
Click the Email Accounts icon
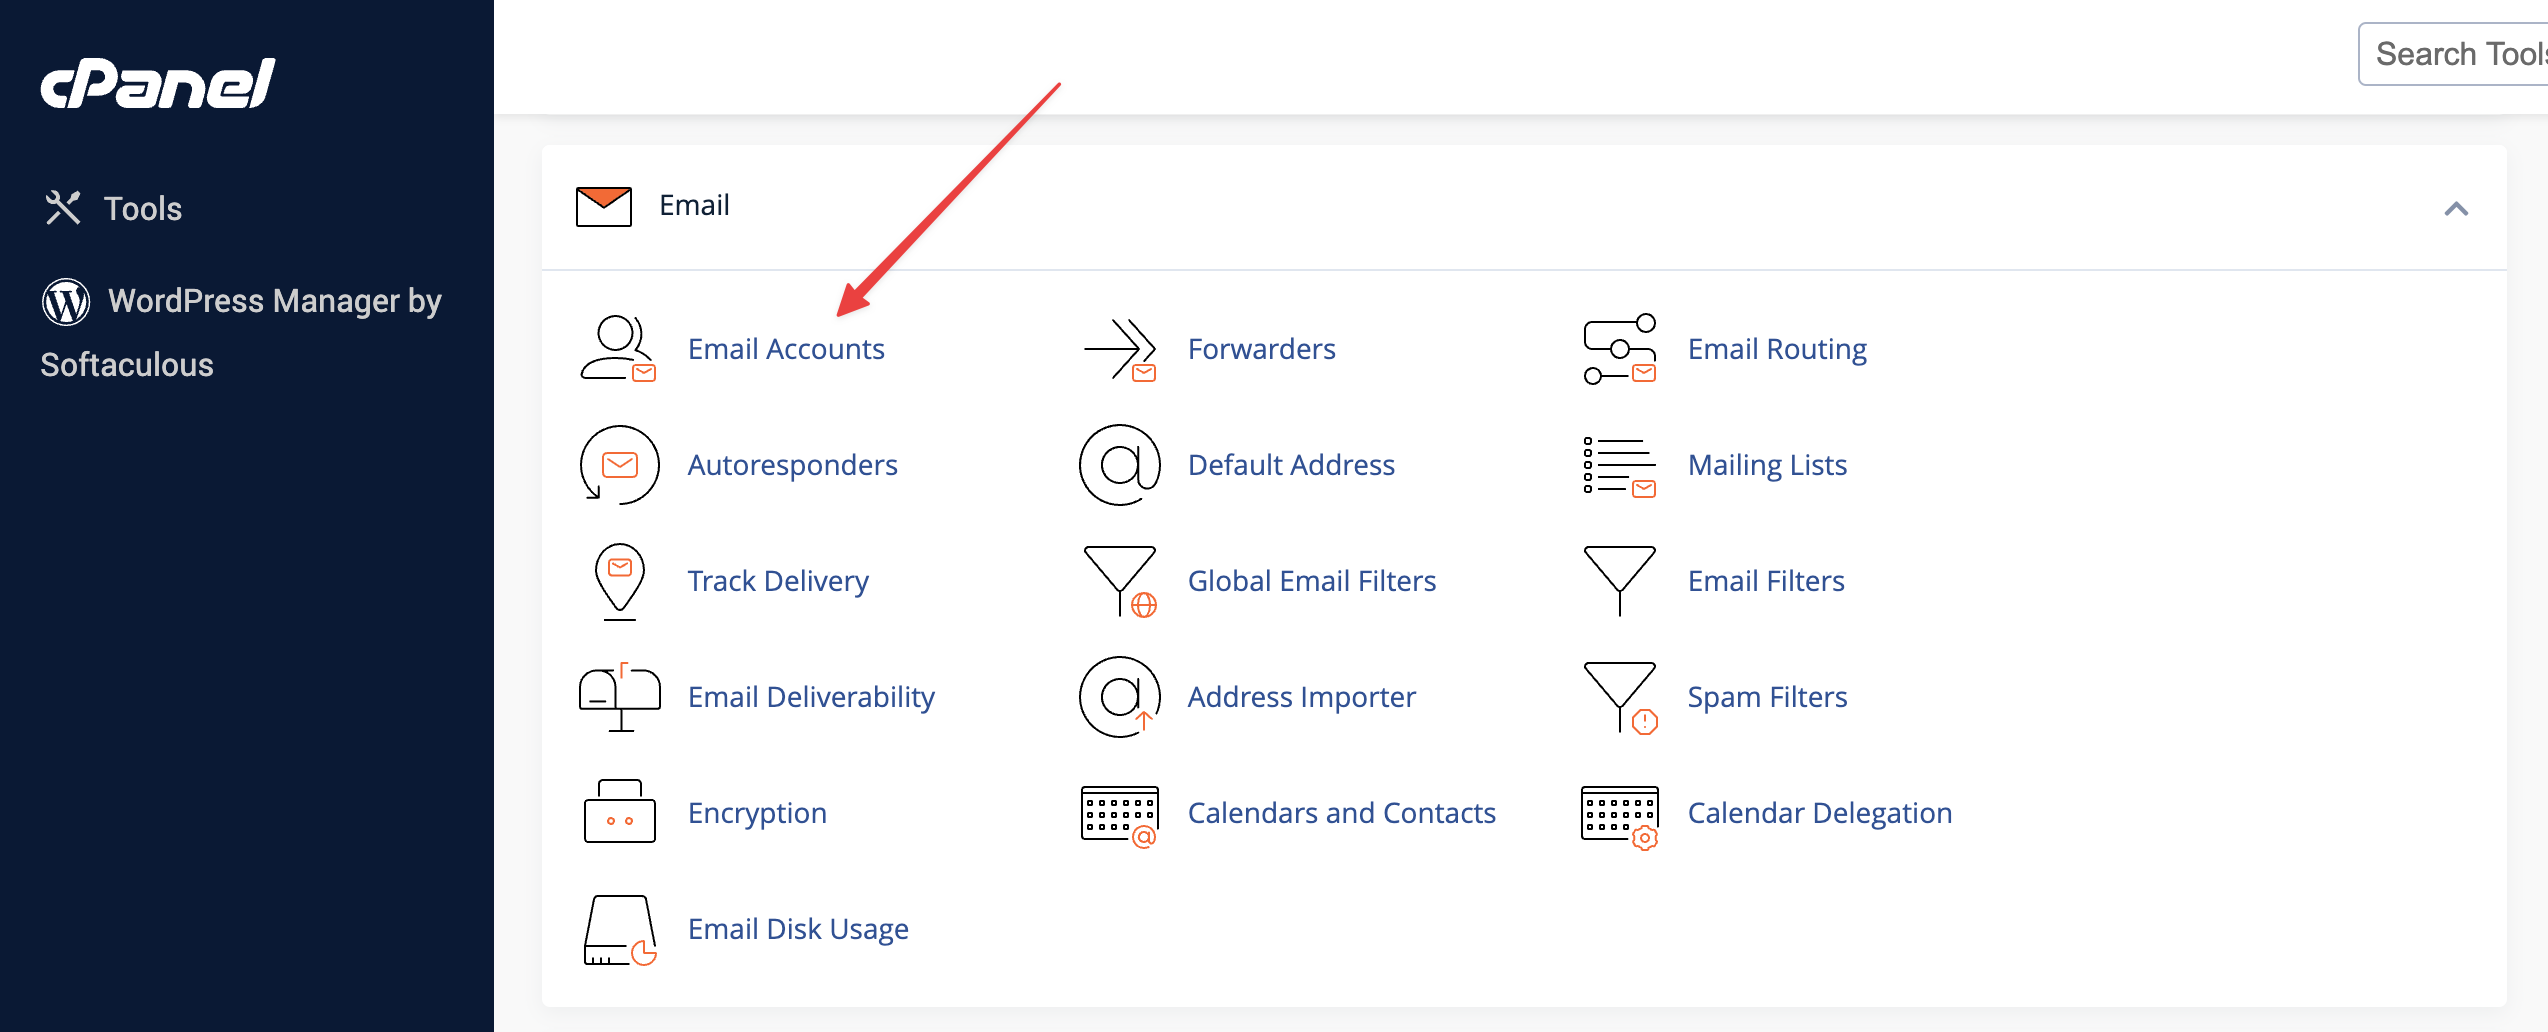point(618,349)
